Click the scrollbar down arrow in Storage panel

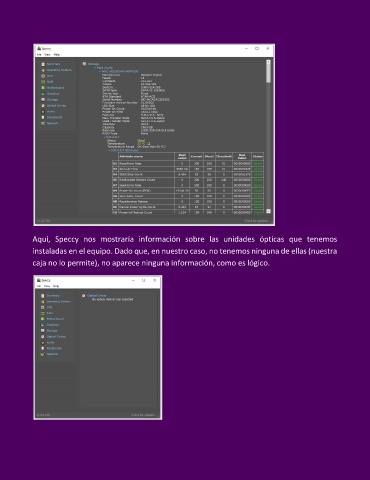[268, 211]
